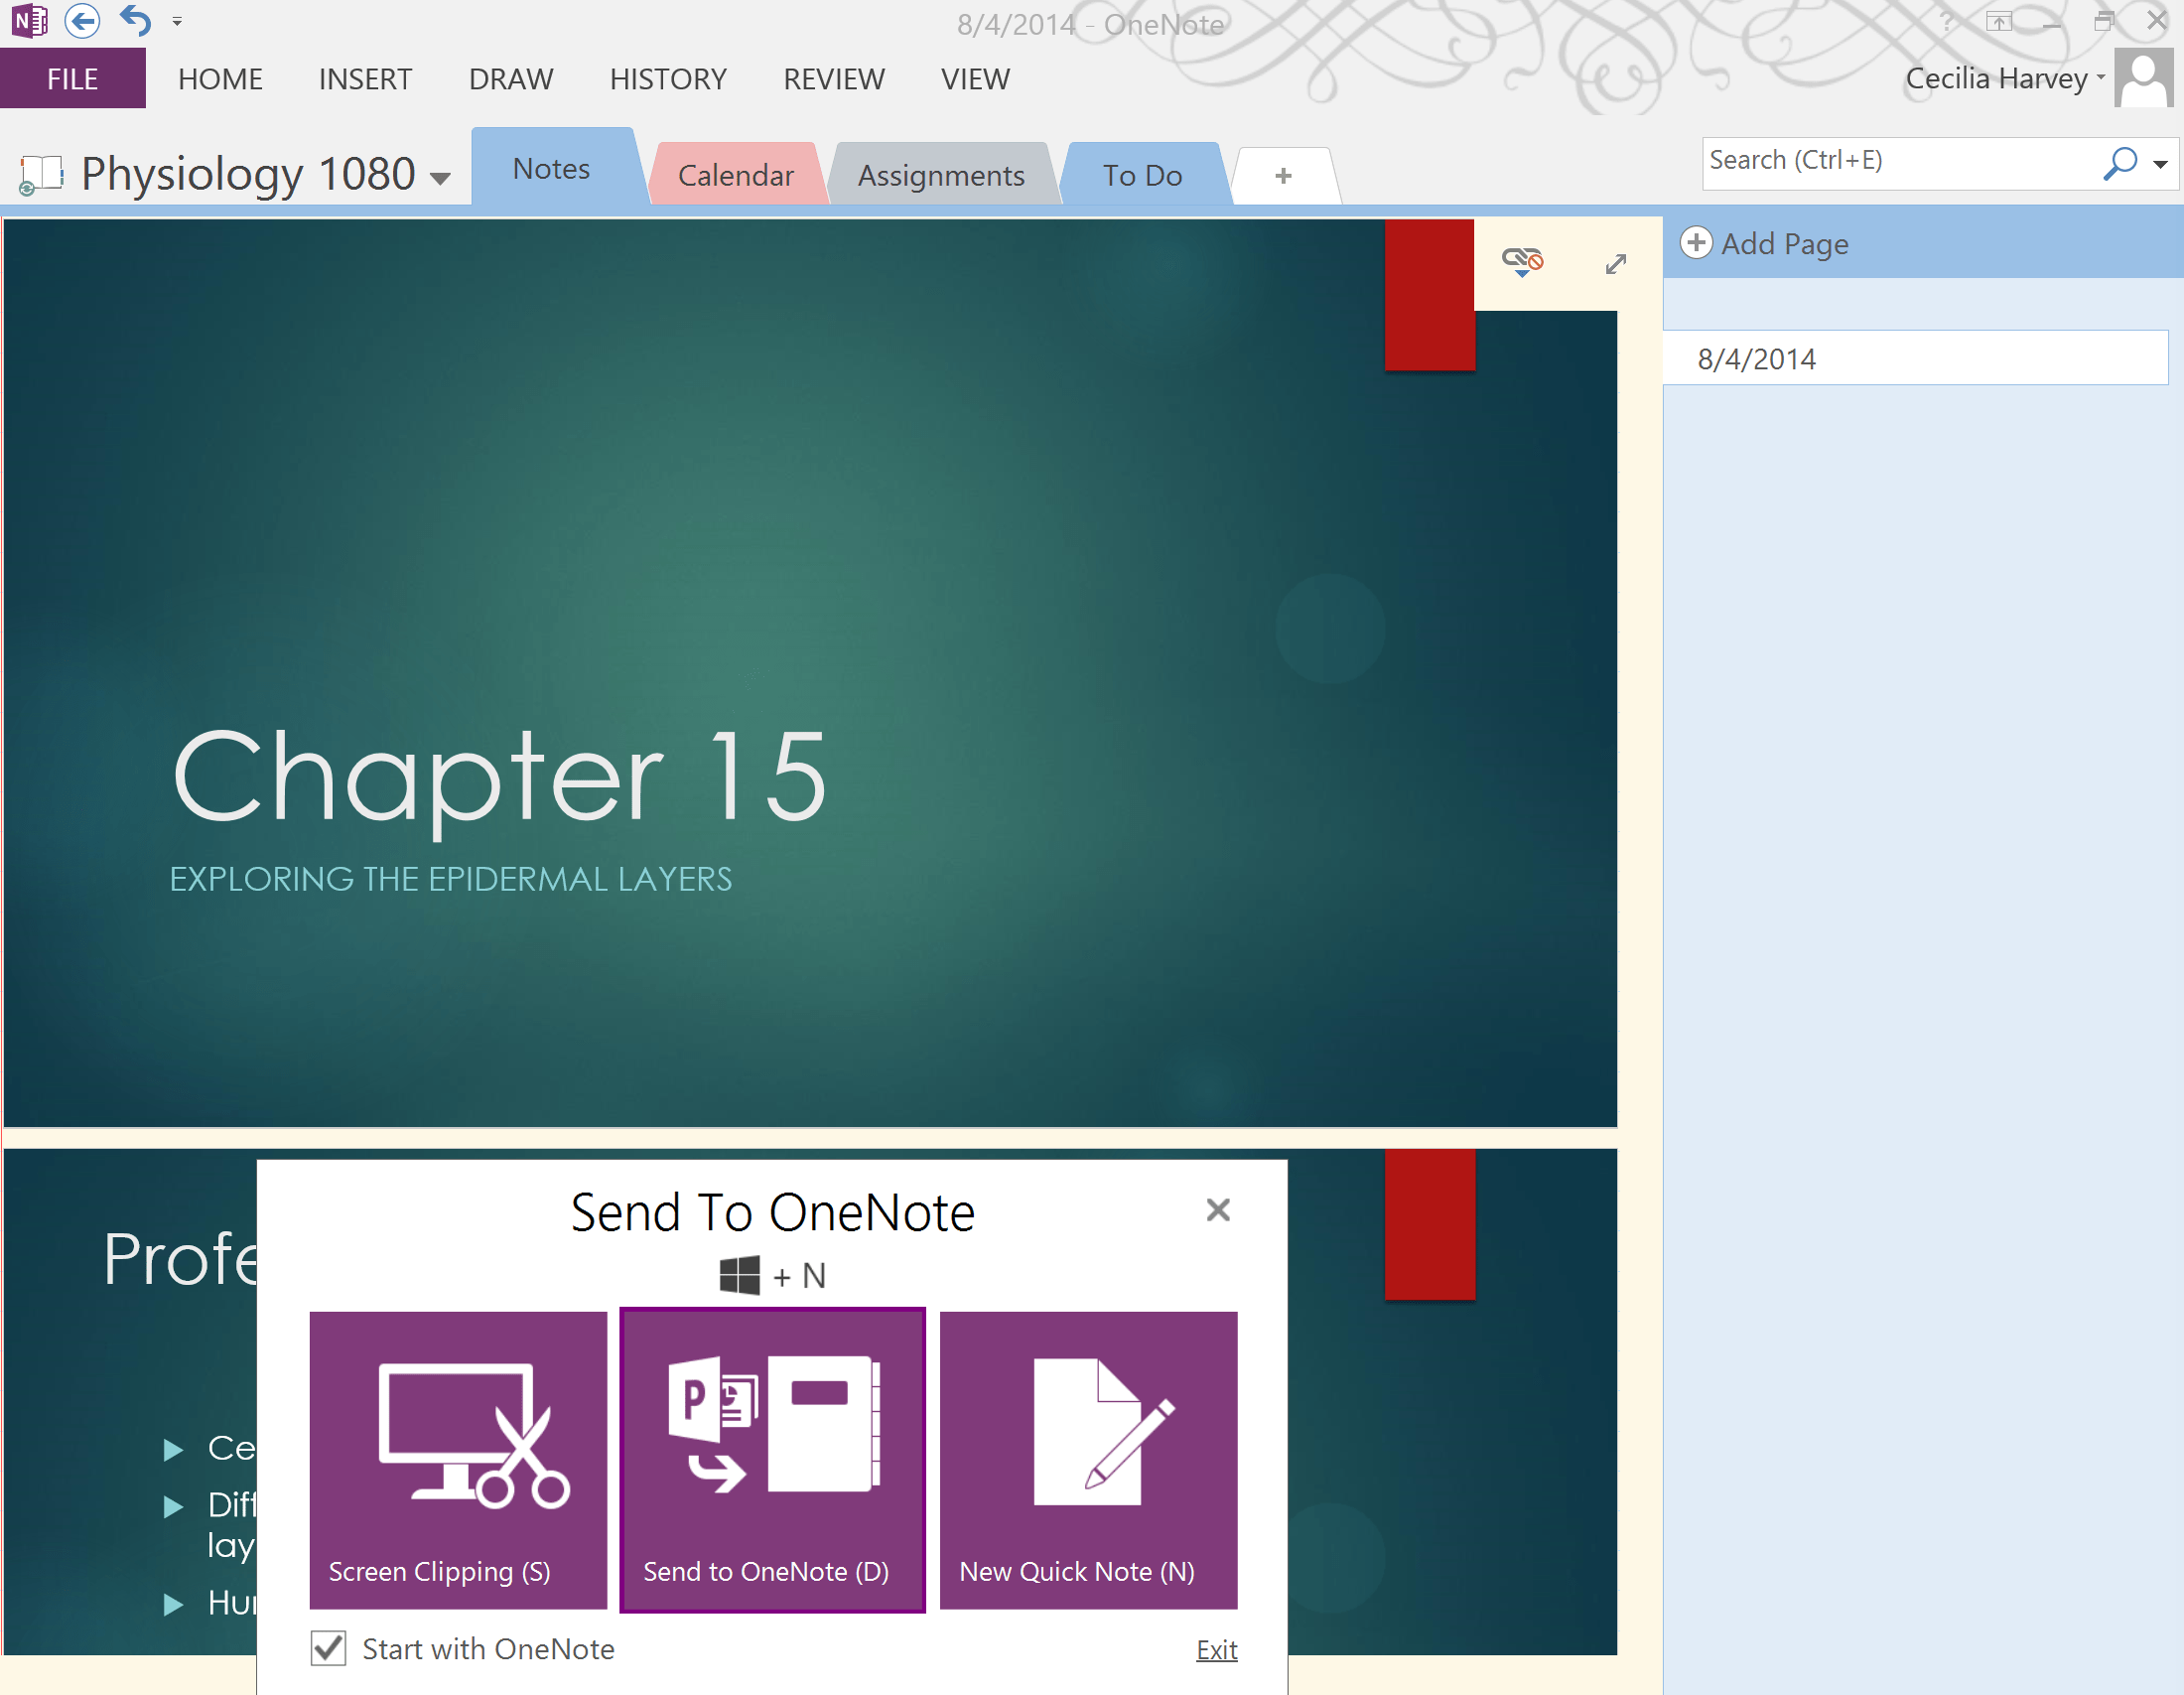2184x1695 pixels.
Task: Select the Send to OneNote tile
Action: point(772,1459)
